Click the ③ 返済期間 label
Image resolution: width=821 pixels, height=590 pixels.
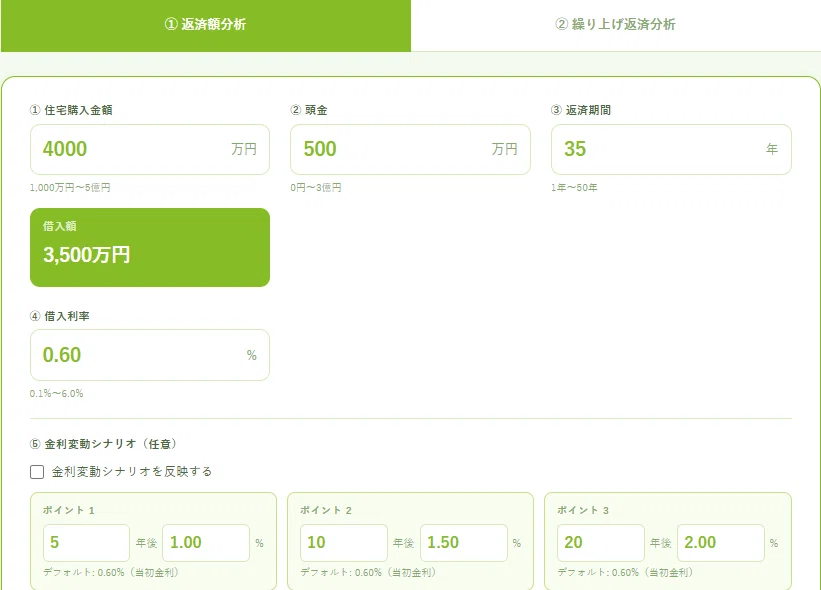(x=581, y=110)
